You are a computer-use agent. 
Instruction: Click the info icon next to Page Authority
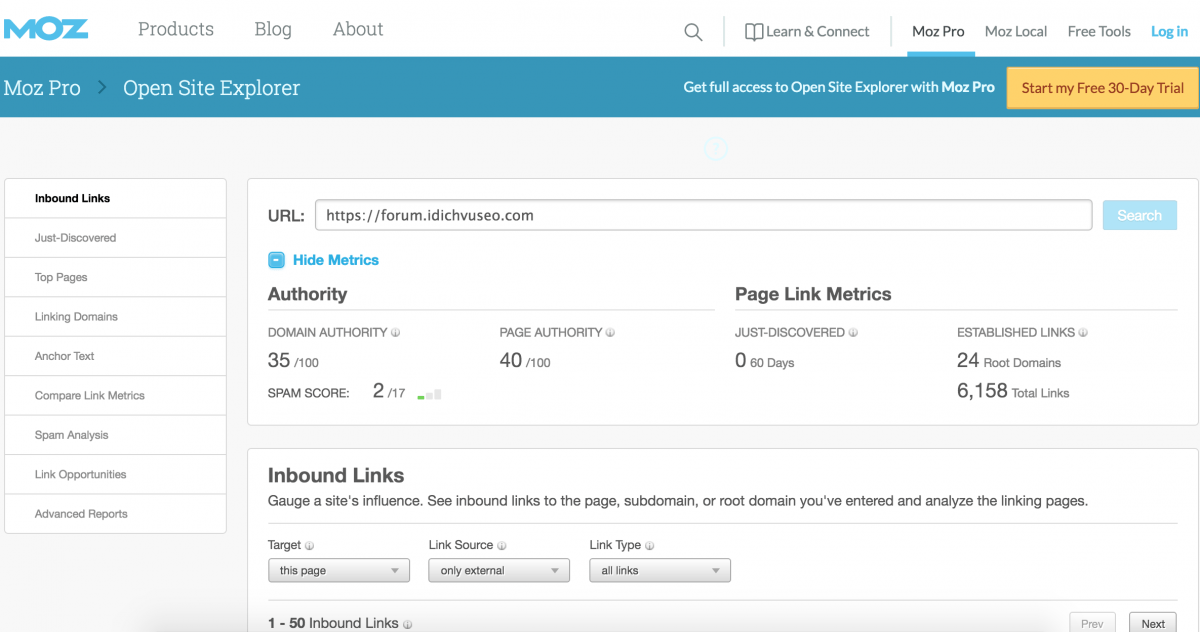tap(611, 333)
